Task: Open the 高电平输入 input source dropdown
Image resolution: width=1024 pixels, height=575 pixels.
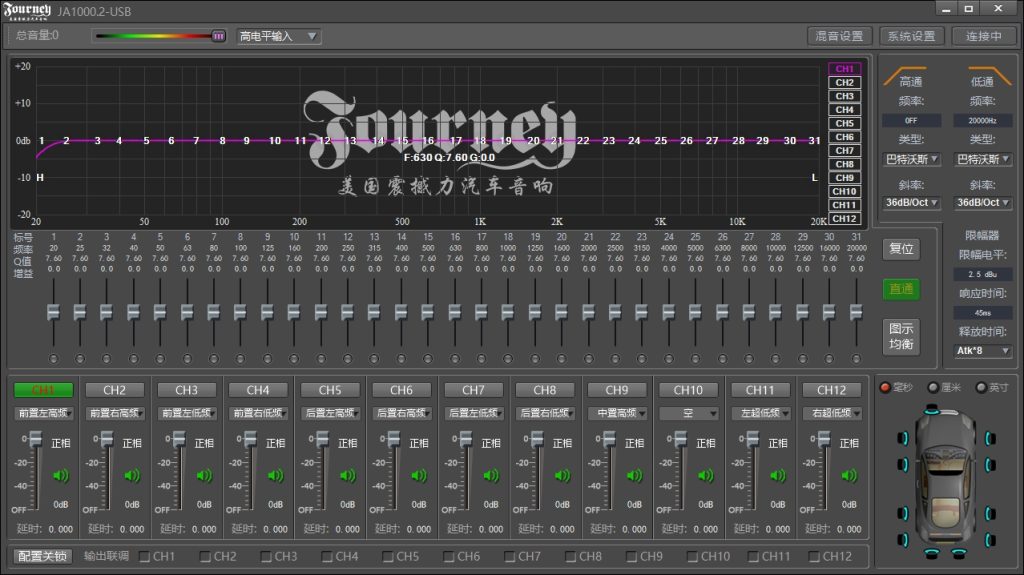Action: click(279, 36)
